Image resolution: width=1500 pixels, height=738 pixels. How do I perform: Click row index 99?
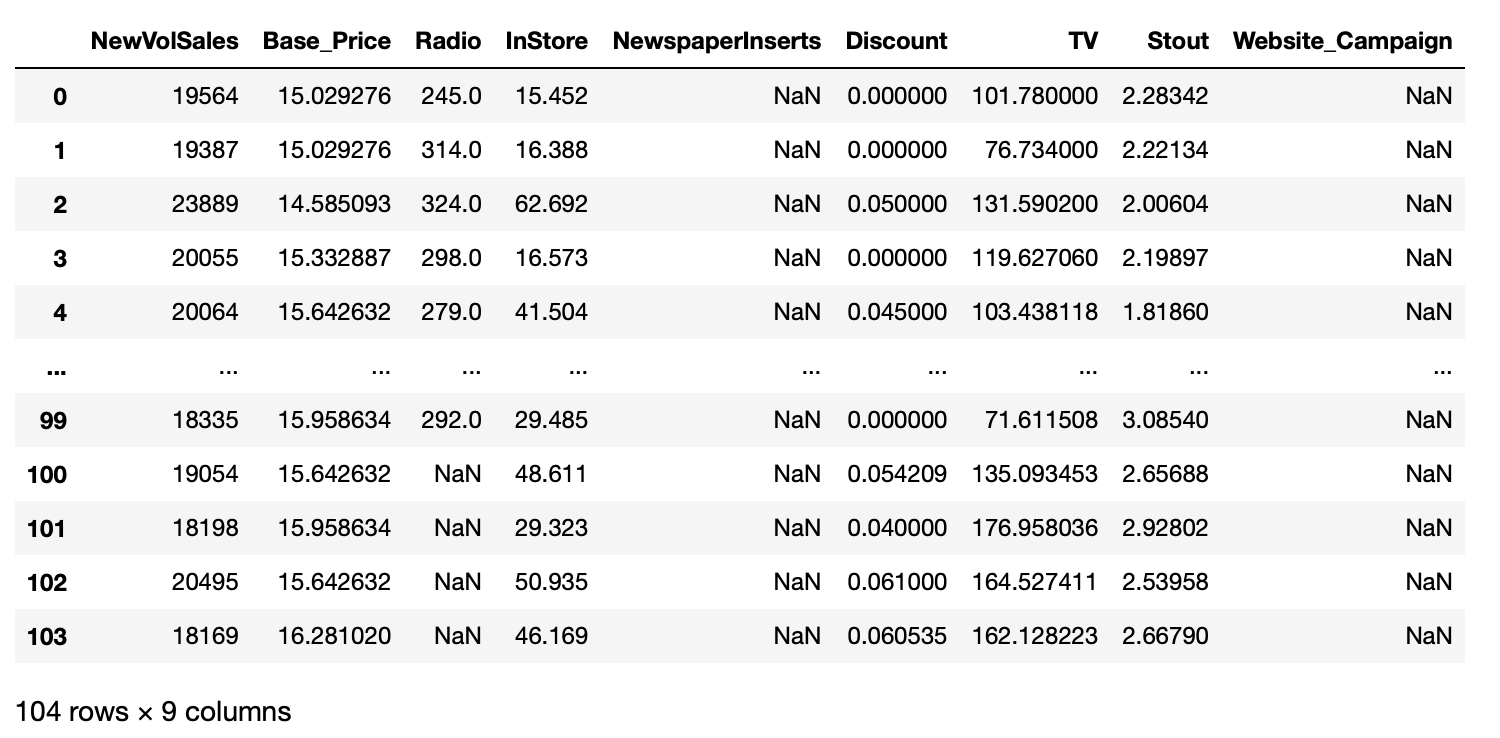tap(53, 420)
